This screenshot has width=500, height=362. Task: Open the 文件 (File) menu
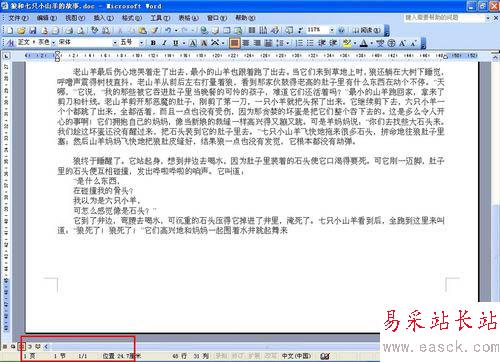(18, 18)
